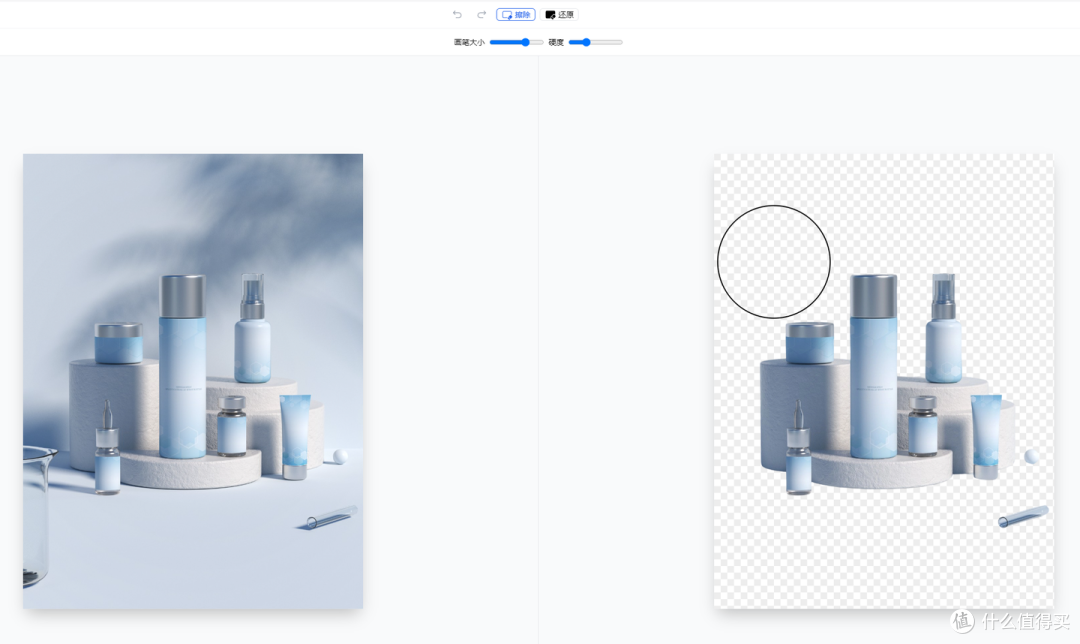Click the 硬度 hardness slider handle
Image resolution: width=1080 pixels, height=644 pixels.
point(586,42)
